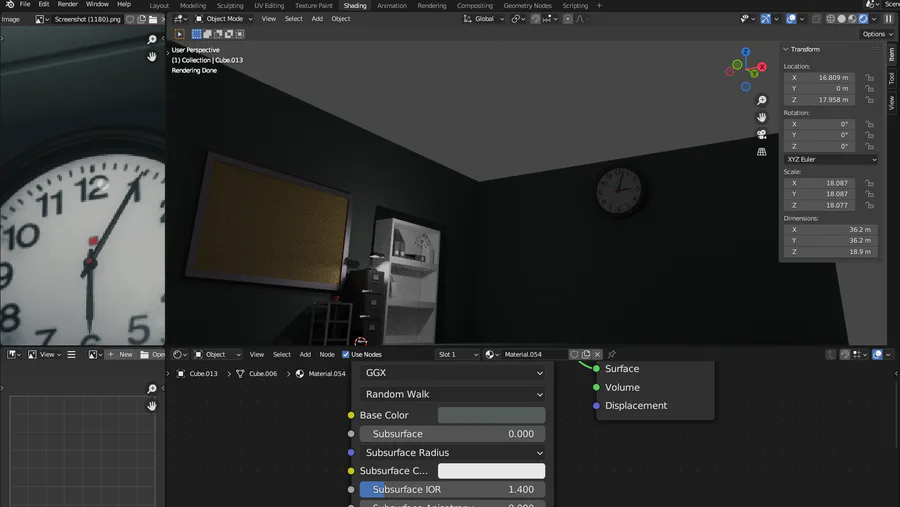This screenshot has height=507, width=900.
Task: Unlink Material.054 with X icon
Action: (598, 354)
